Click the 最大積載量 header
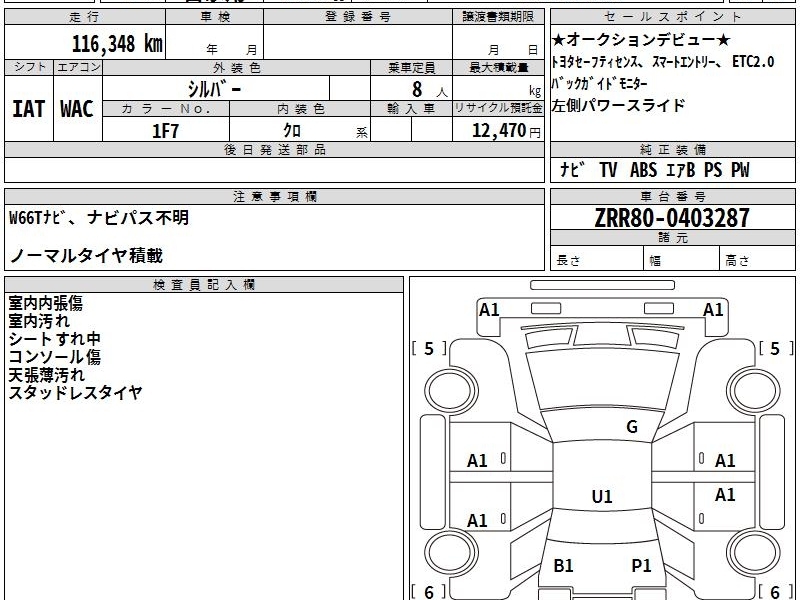The height and width of the screenshot is (600, 800). (x=498, y=67)
